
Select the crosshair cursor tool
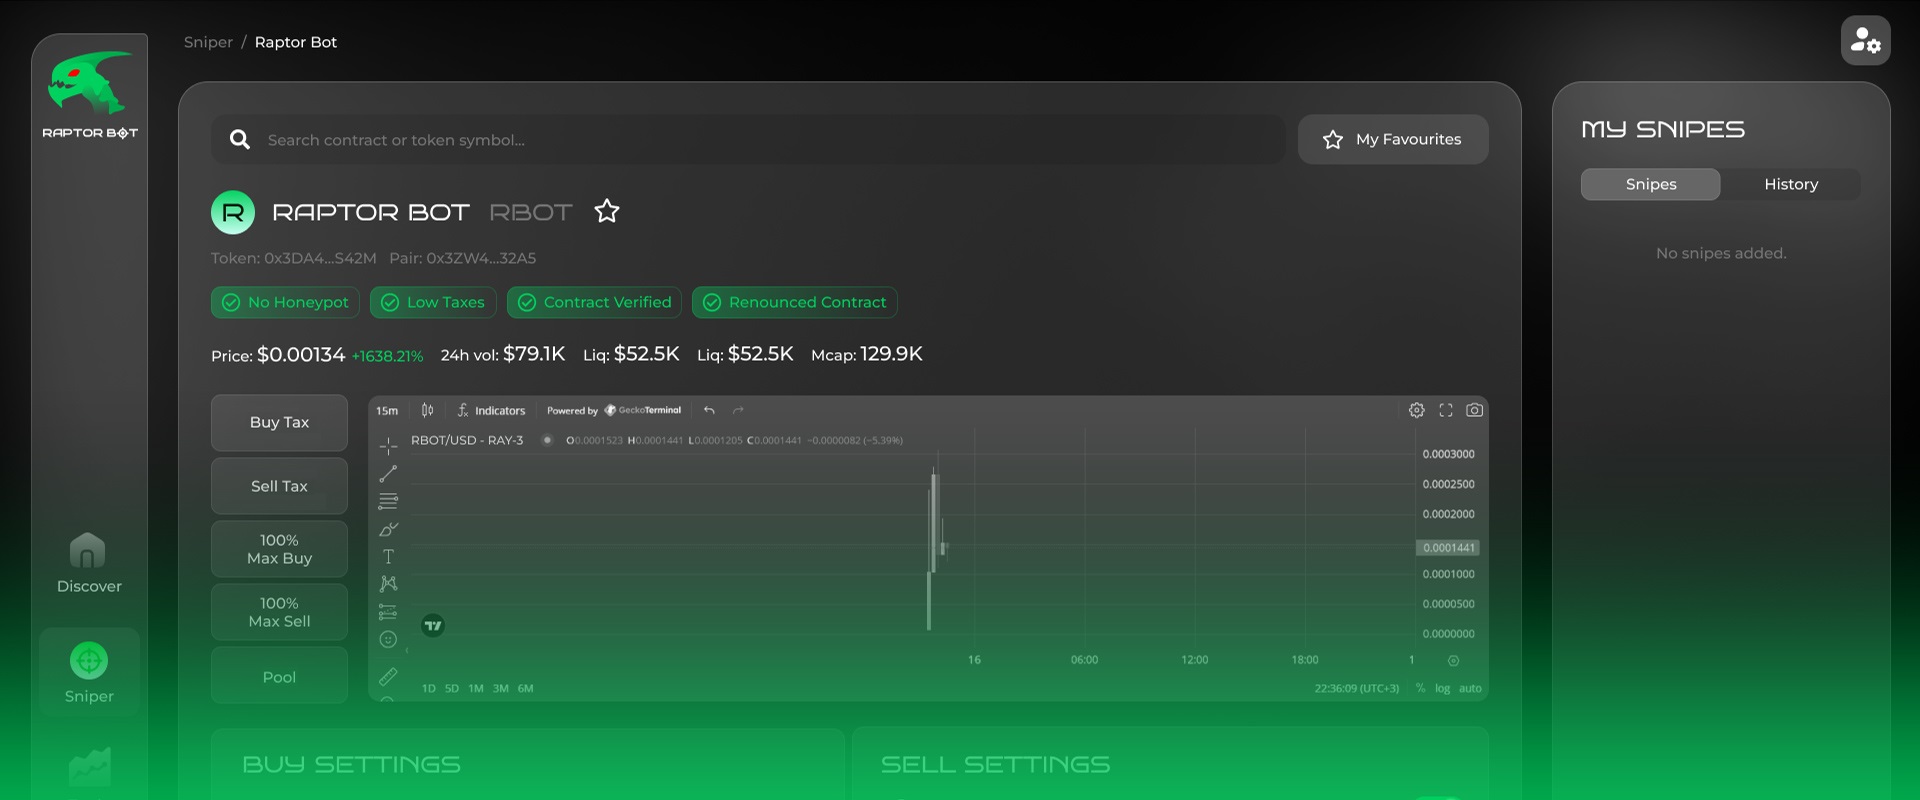(x=388, y=446)
